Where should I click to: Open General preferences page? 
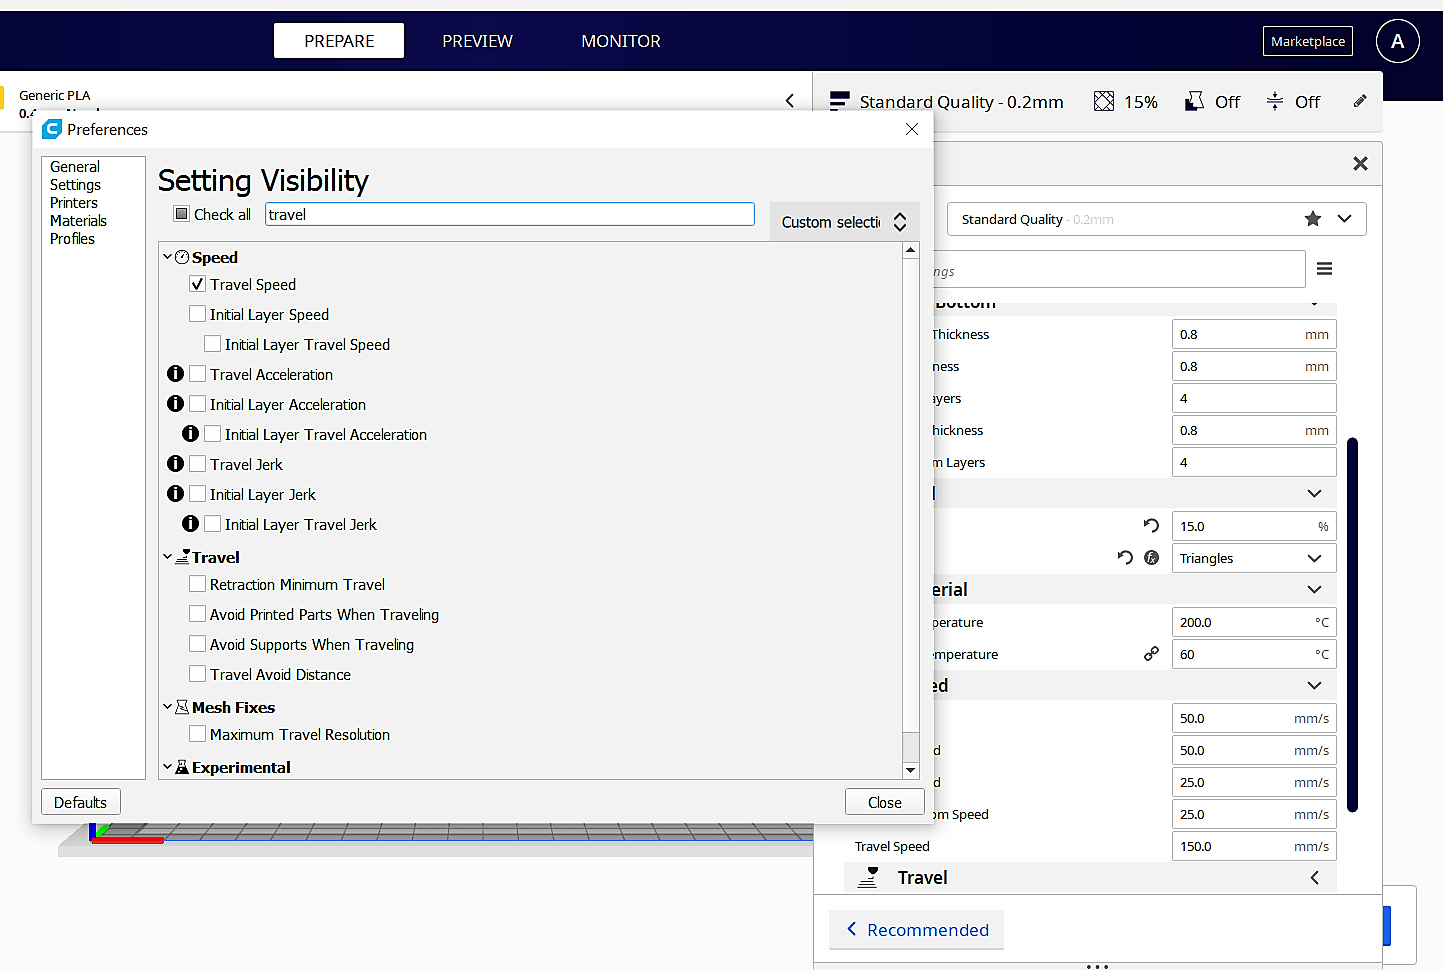coord(75,167)
